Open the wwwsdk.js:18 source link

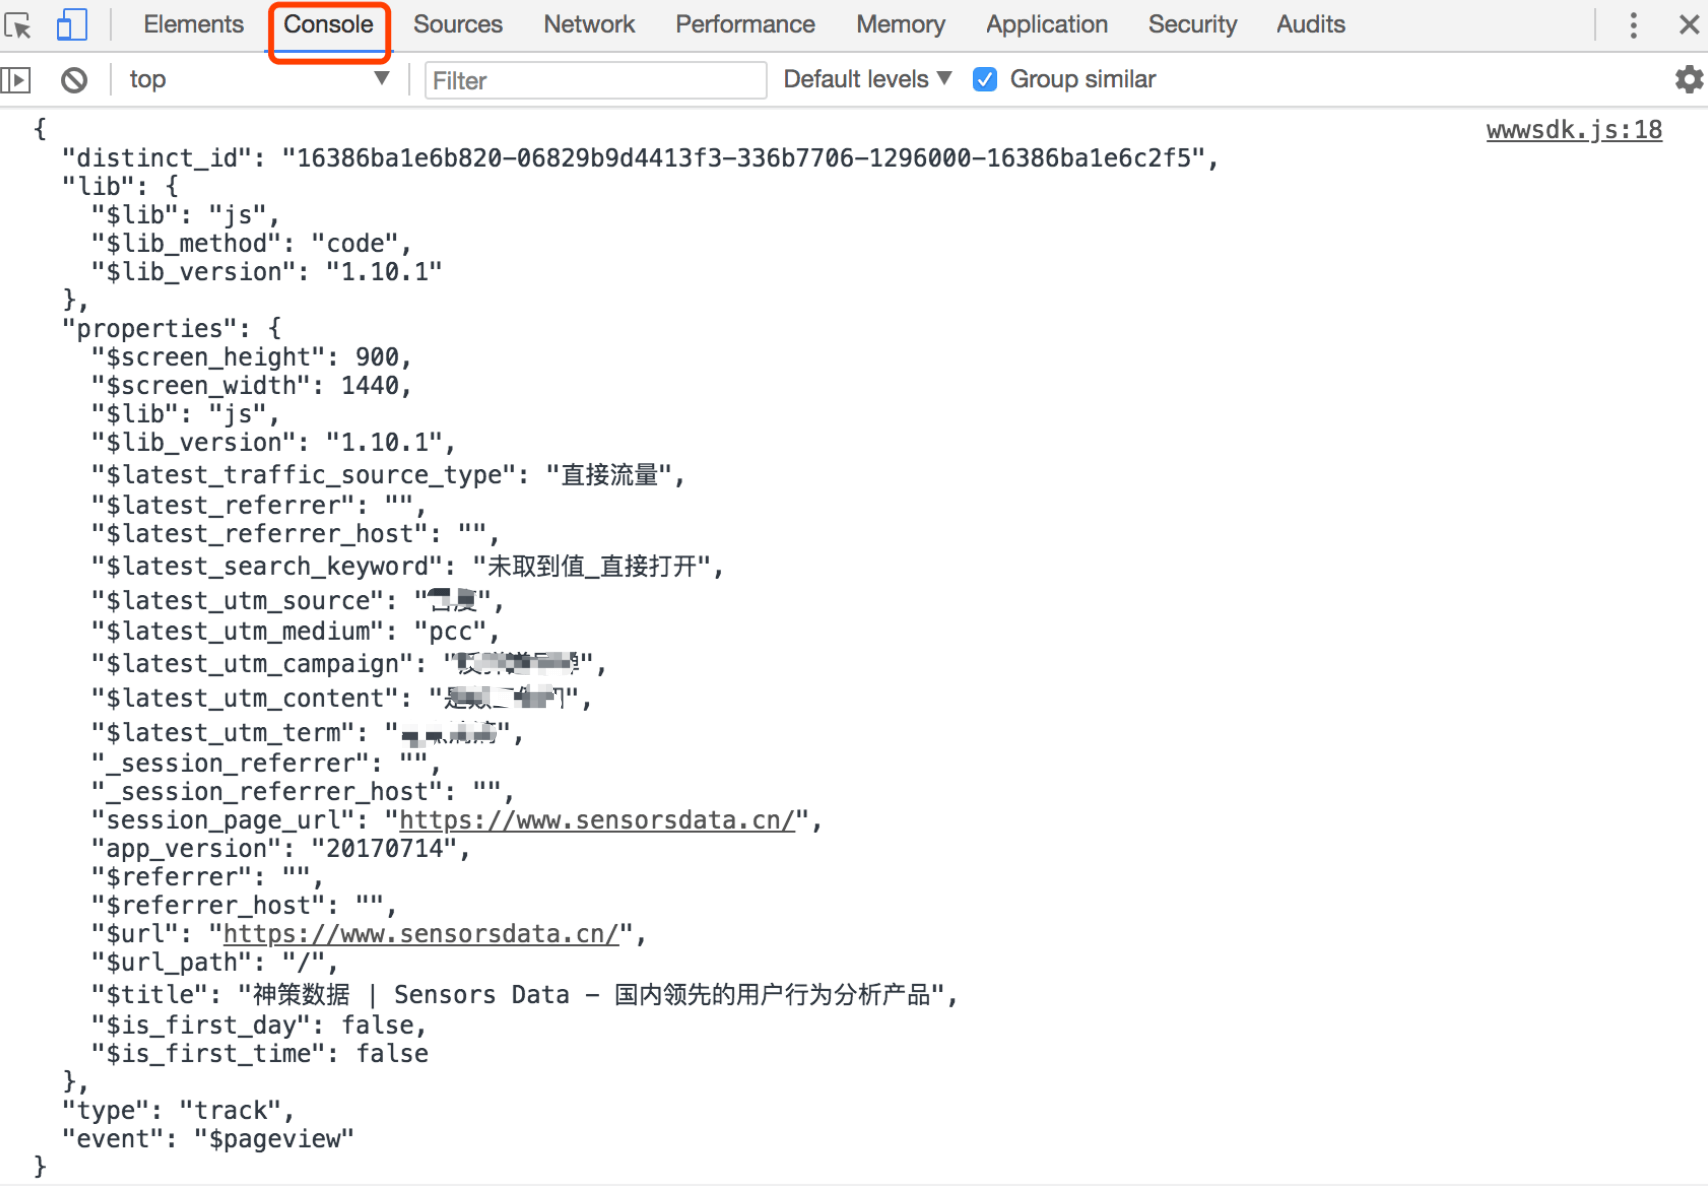click(1574, 130)
